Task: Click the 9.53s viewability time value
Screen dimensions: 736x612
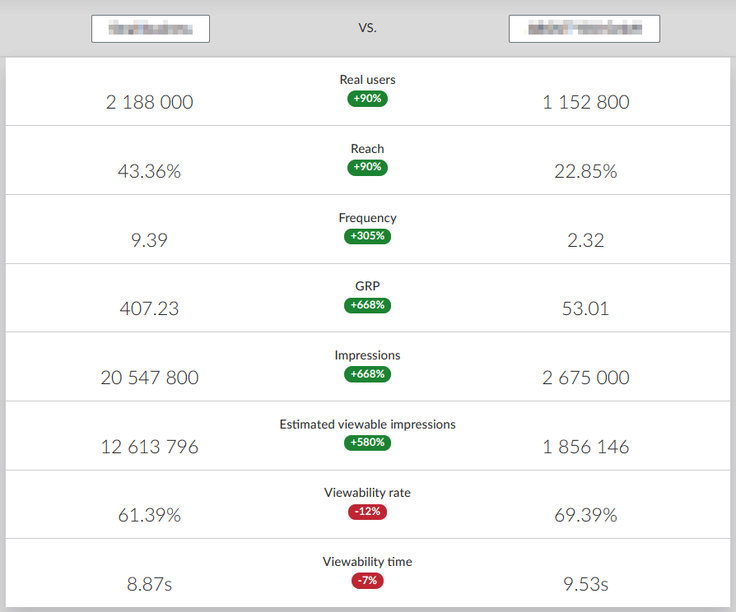Action: point(586,584)
